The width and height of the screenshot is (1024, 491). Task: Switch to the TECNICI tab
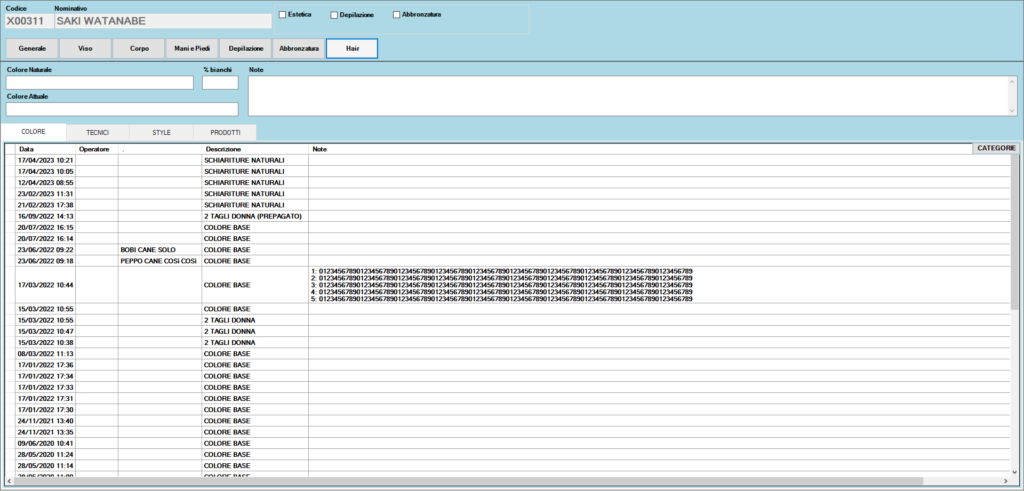click(x=98, y=132)
